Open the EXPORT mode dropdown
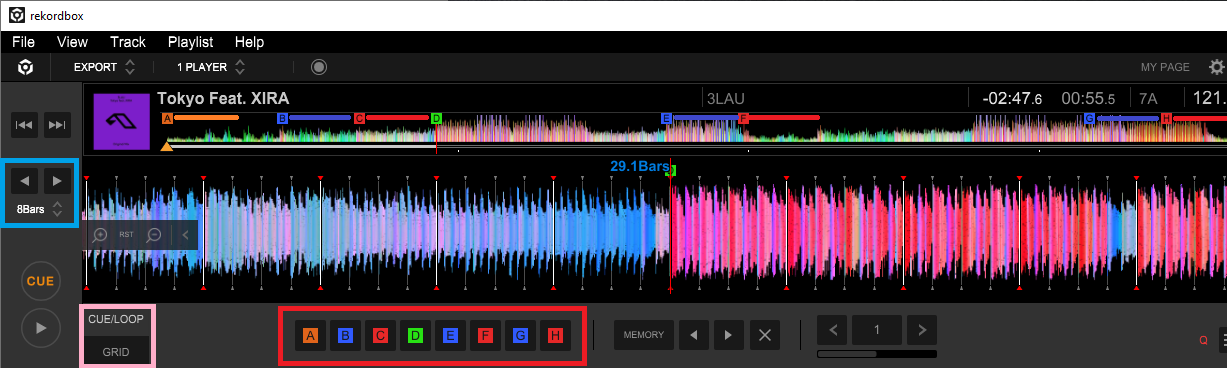This screenshot has height=368, width=1227. click(104, 68)
